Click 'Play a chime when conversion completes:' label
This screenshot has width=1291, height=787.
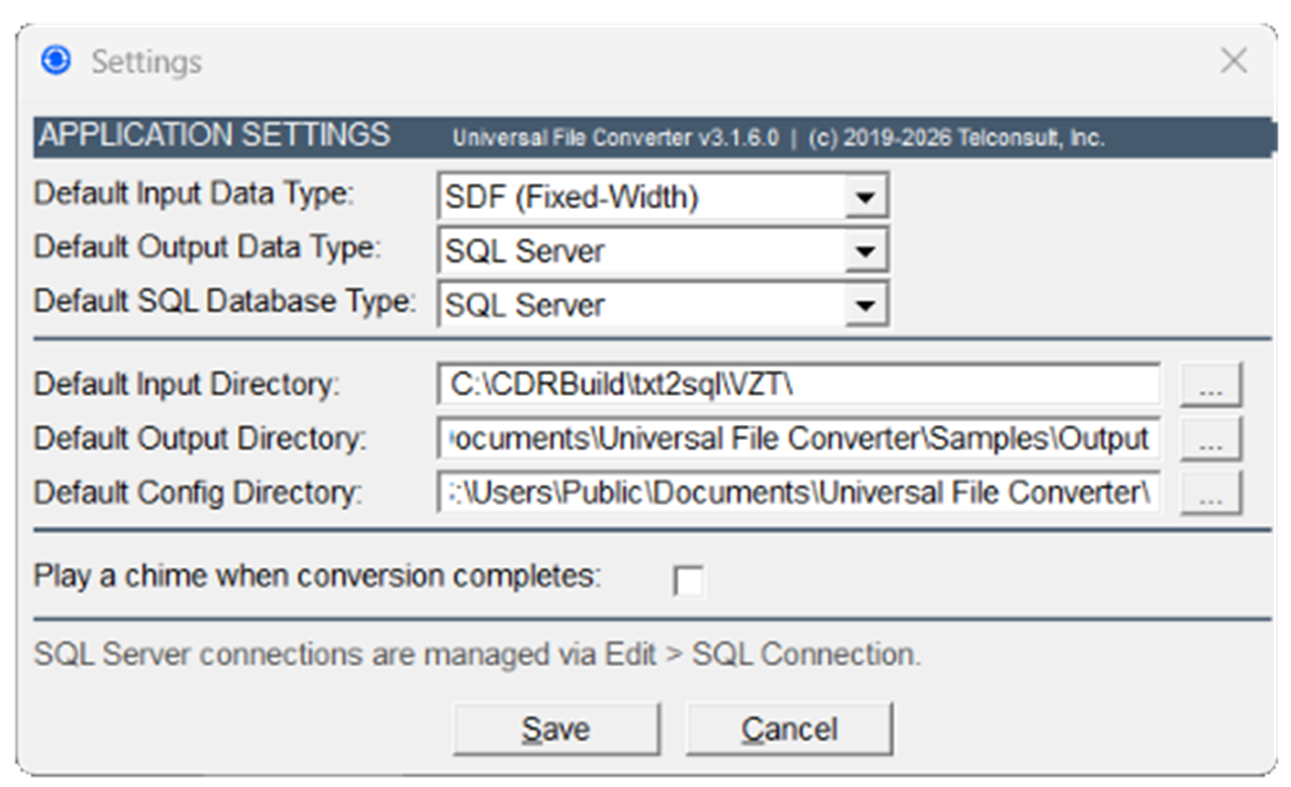pyautogui.click(x=318, y=577)
